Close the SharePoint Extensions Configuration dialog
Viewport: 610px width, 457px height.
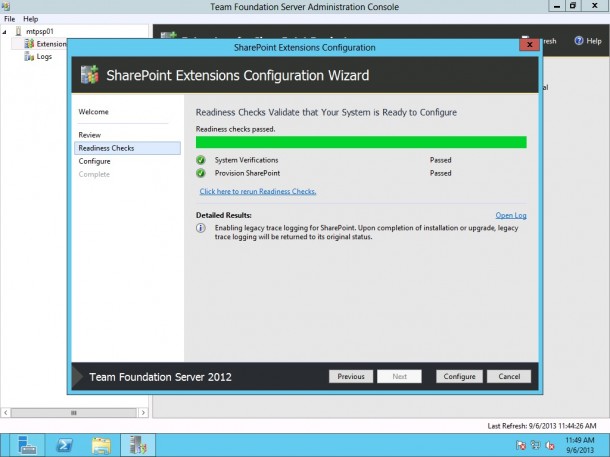(529, 45)
